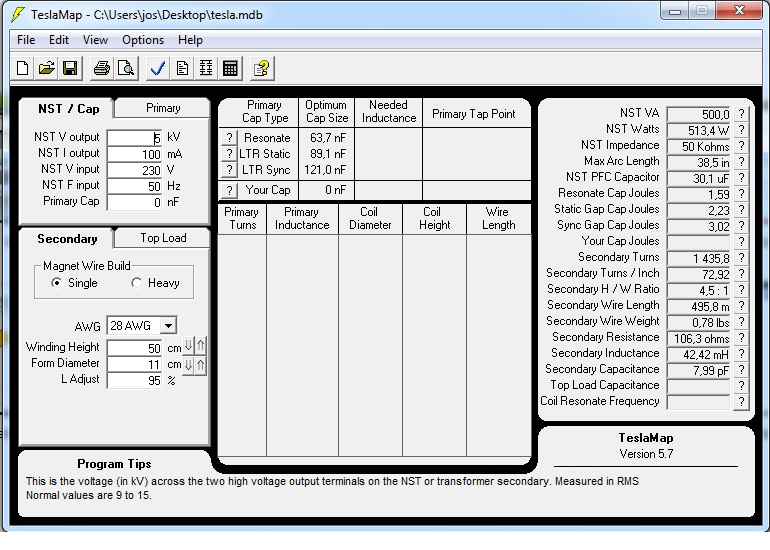The height and width of the screenshot is (550, 770).
Task: Click the Form Diameter input field
Action: 135,364
